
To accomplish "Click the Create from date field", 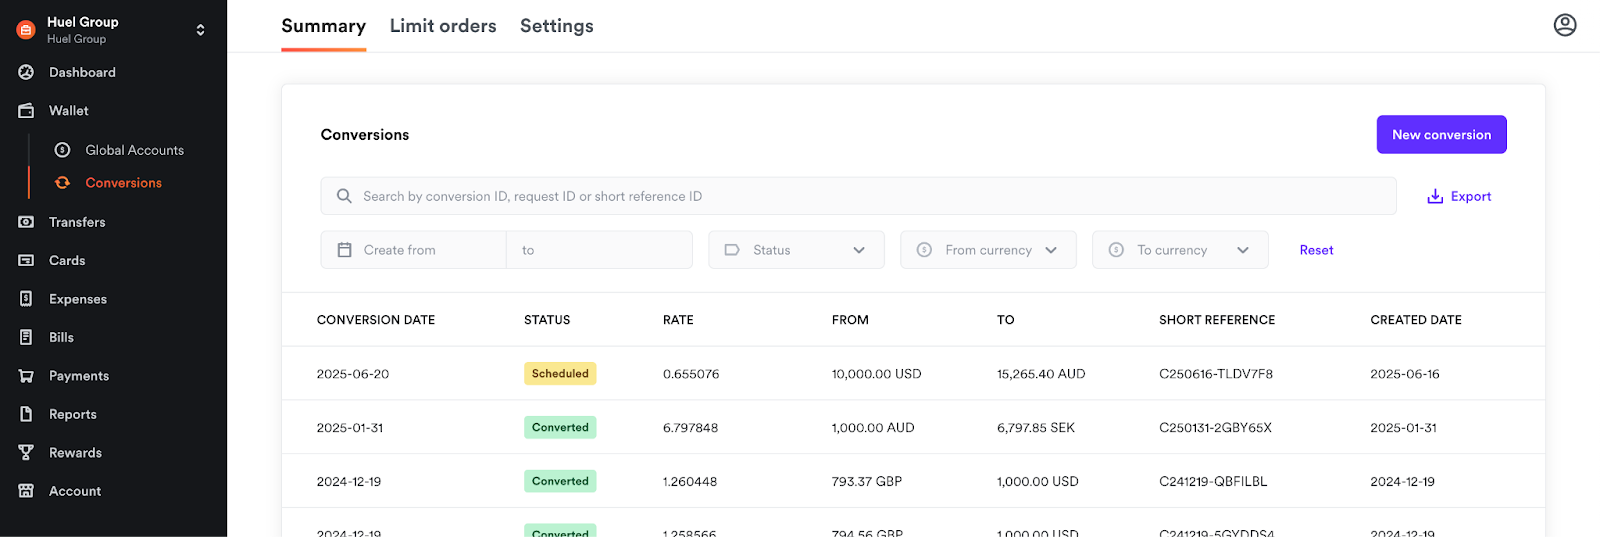I will 413,250.
